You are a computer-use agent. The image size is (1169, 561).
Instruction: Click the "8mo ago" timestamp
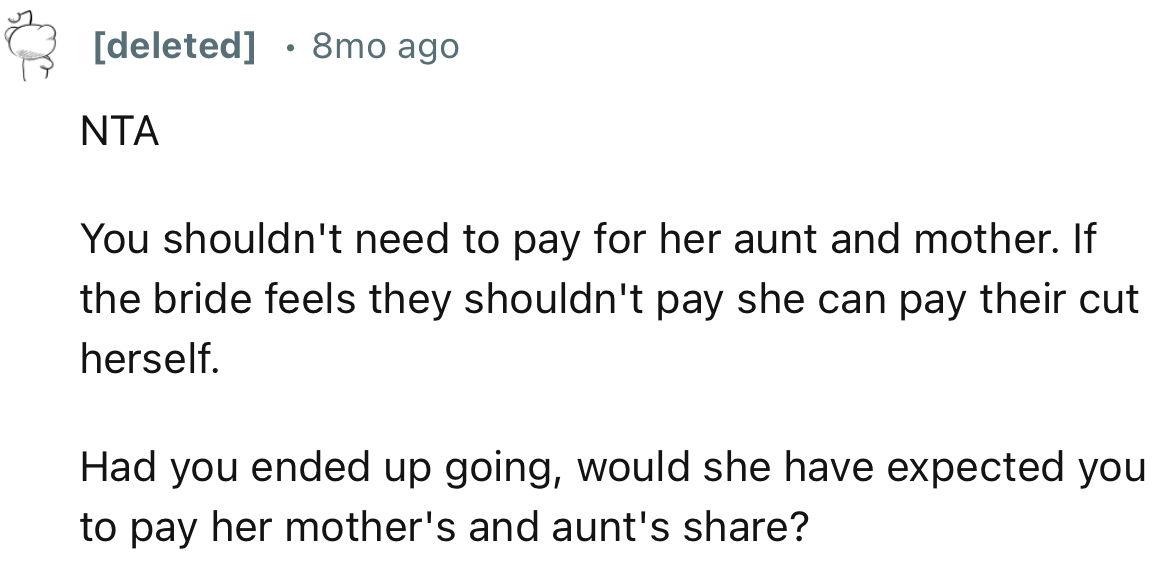click(x=385, y=46)
